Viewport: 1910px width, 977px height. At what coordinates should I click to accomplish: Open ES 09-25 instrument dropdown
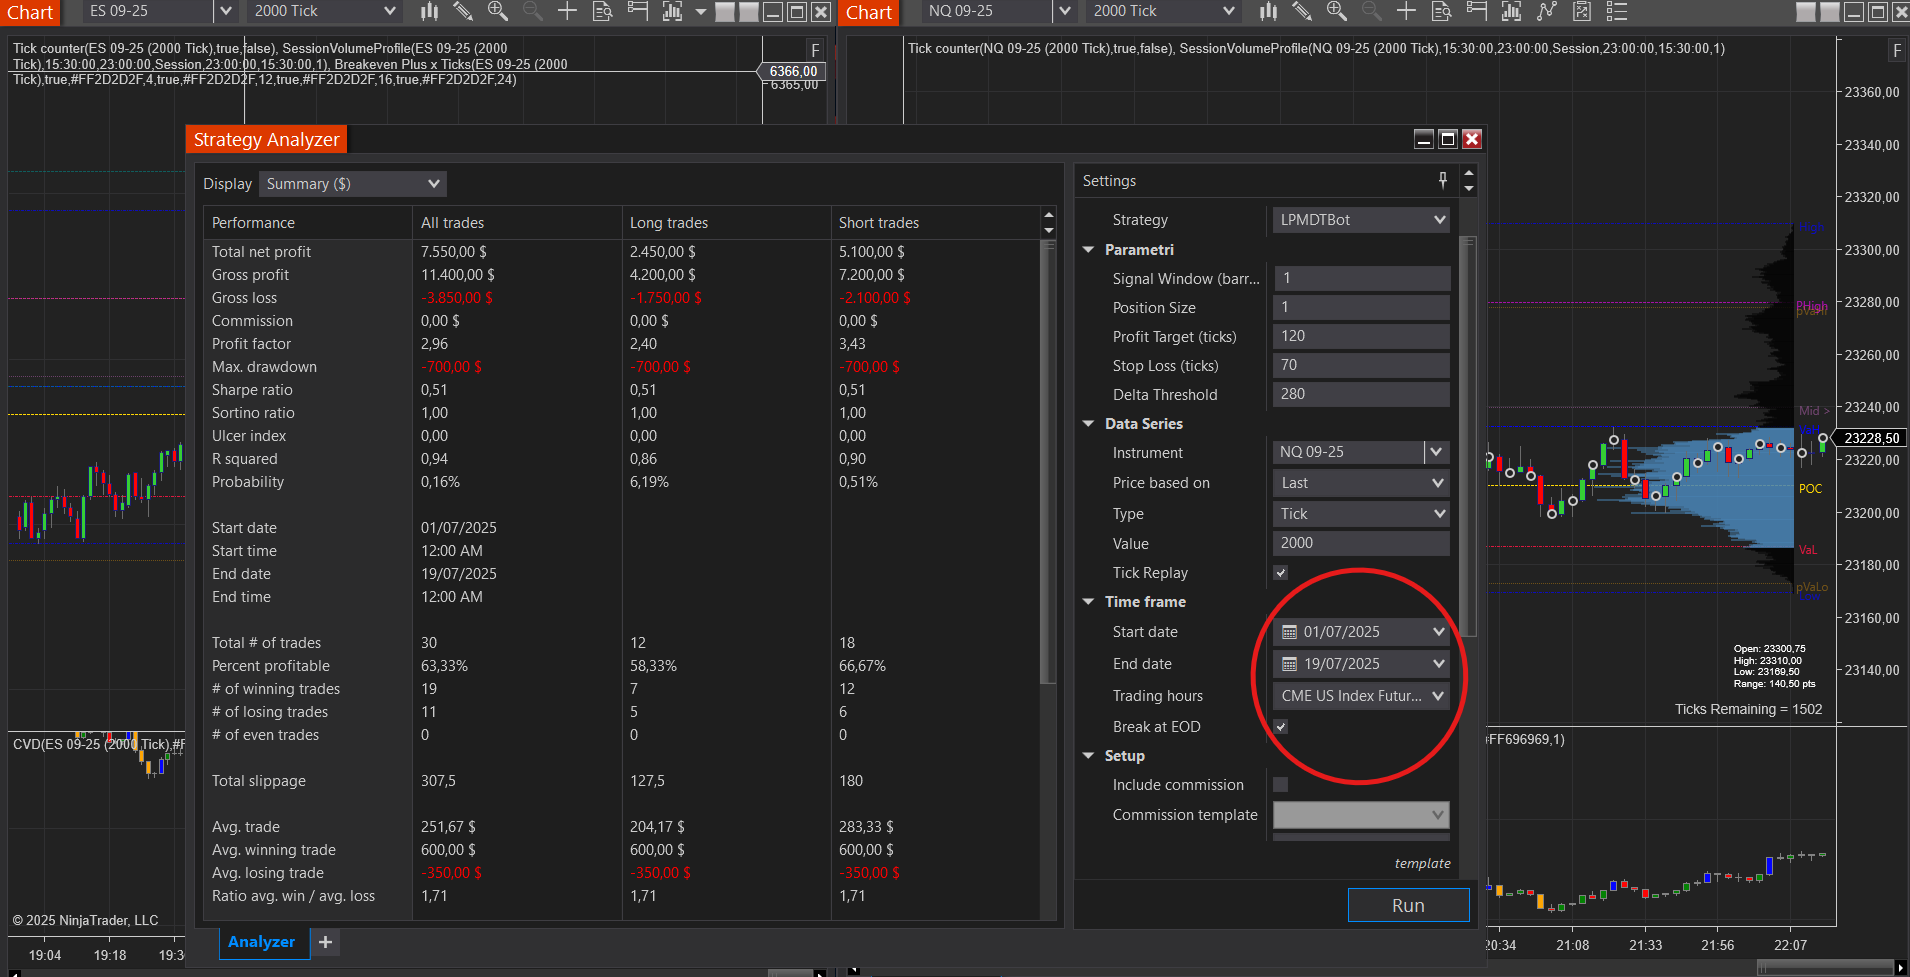tap(226, 11)
